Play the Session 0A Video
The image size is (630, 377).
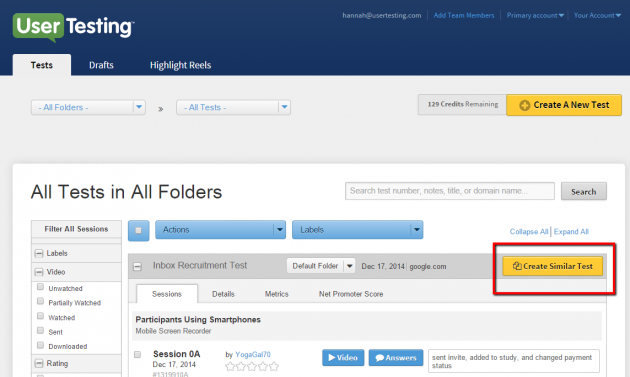pyautogui.click(x=343, y=358)
